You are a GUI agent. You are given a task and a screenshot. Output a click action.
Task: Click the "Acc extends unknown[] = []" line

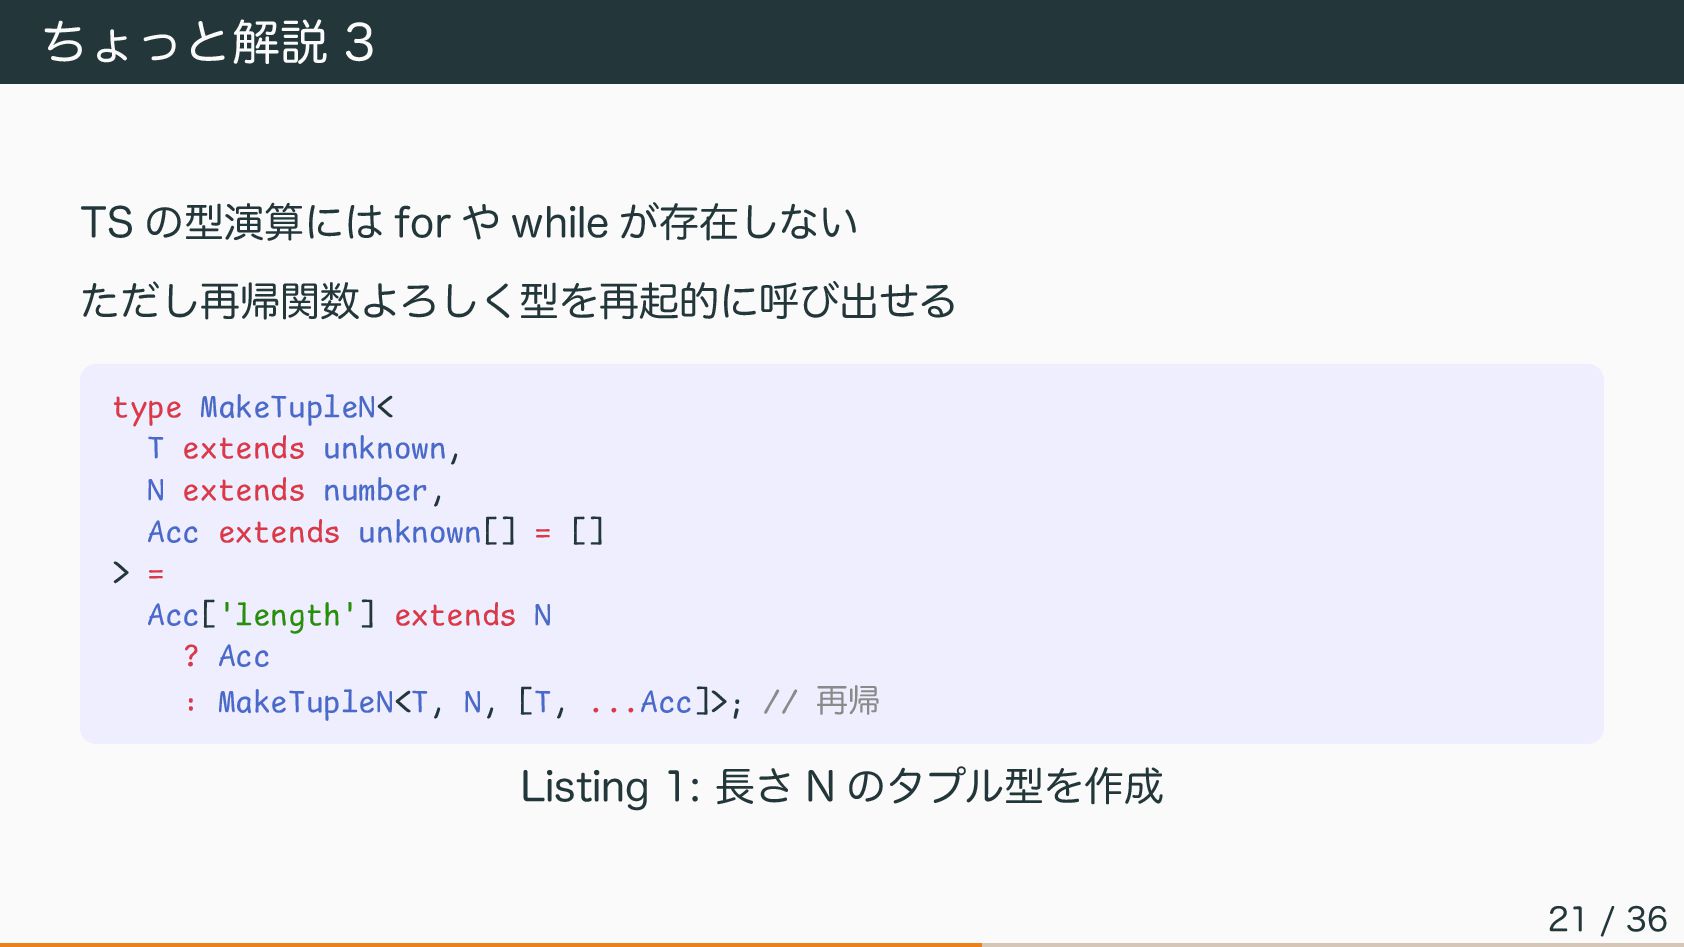[375, 533]
